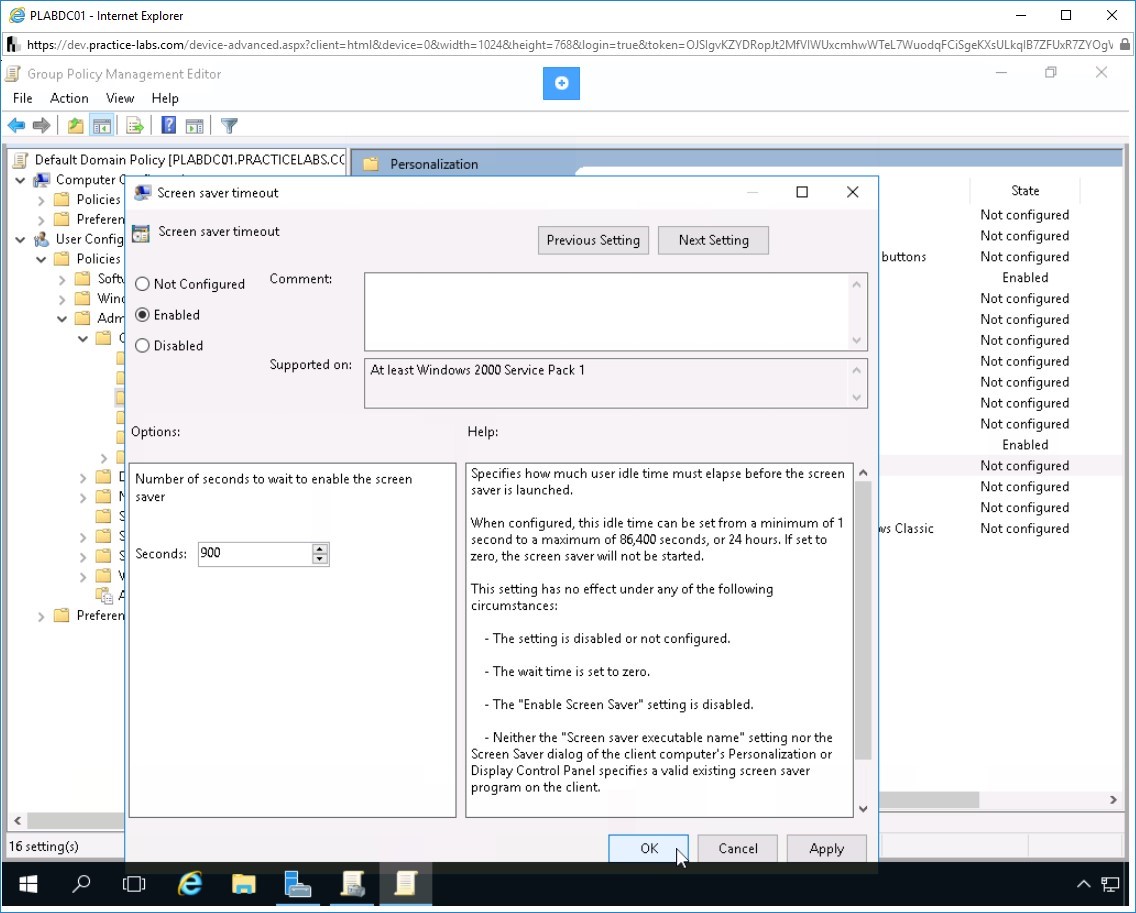Screen dimensions: 1136x913
Task: Click the grey Forward arrow in toolbar
Action: [x=41, y=125]
